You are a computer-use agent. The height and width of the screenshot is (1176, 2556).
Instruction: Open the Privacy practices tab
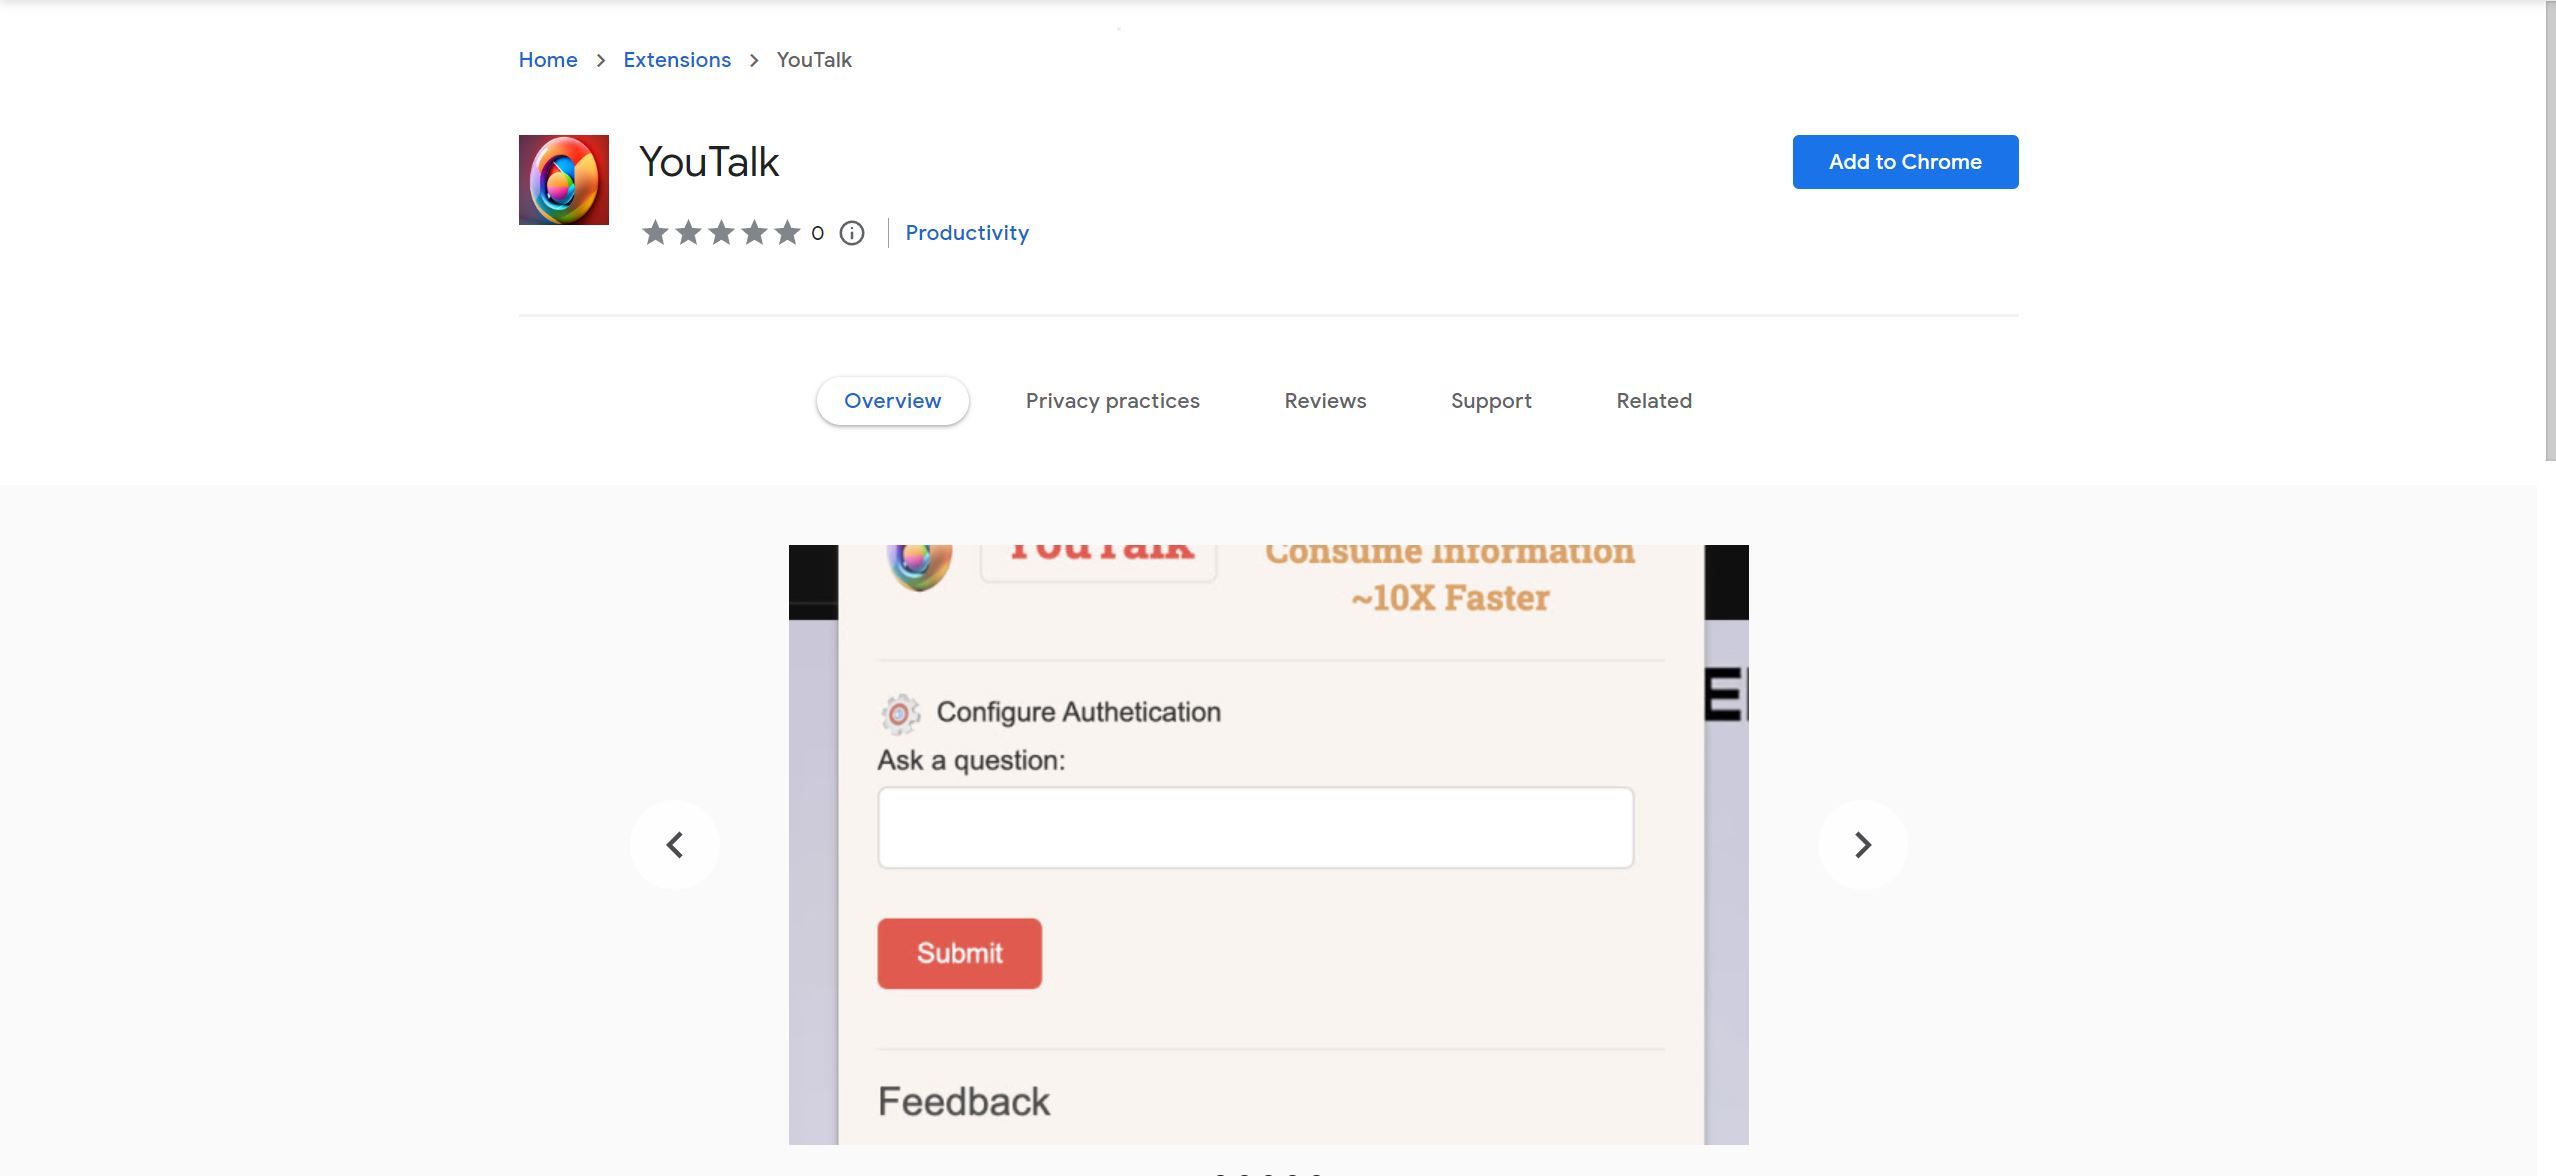point(1112,400)
